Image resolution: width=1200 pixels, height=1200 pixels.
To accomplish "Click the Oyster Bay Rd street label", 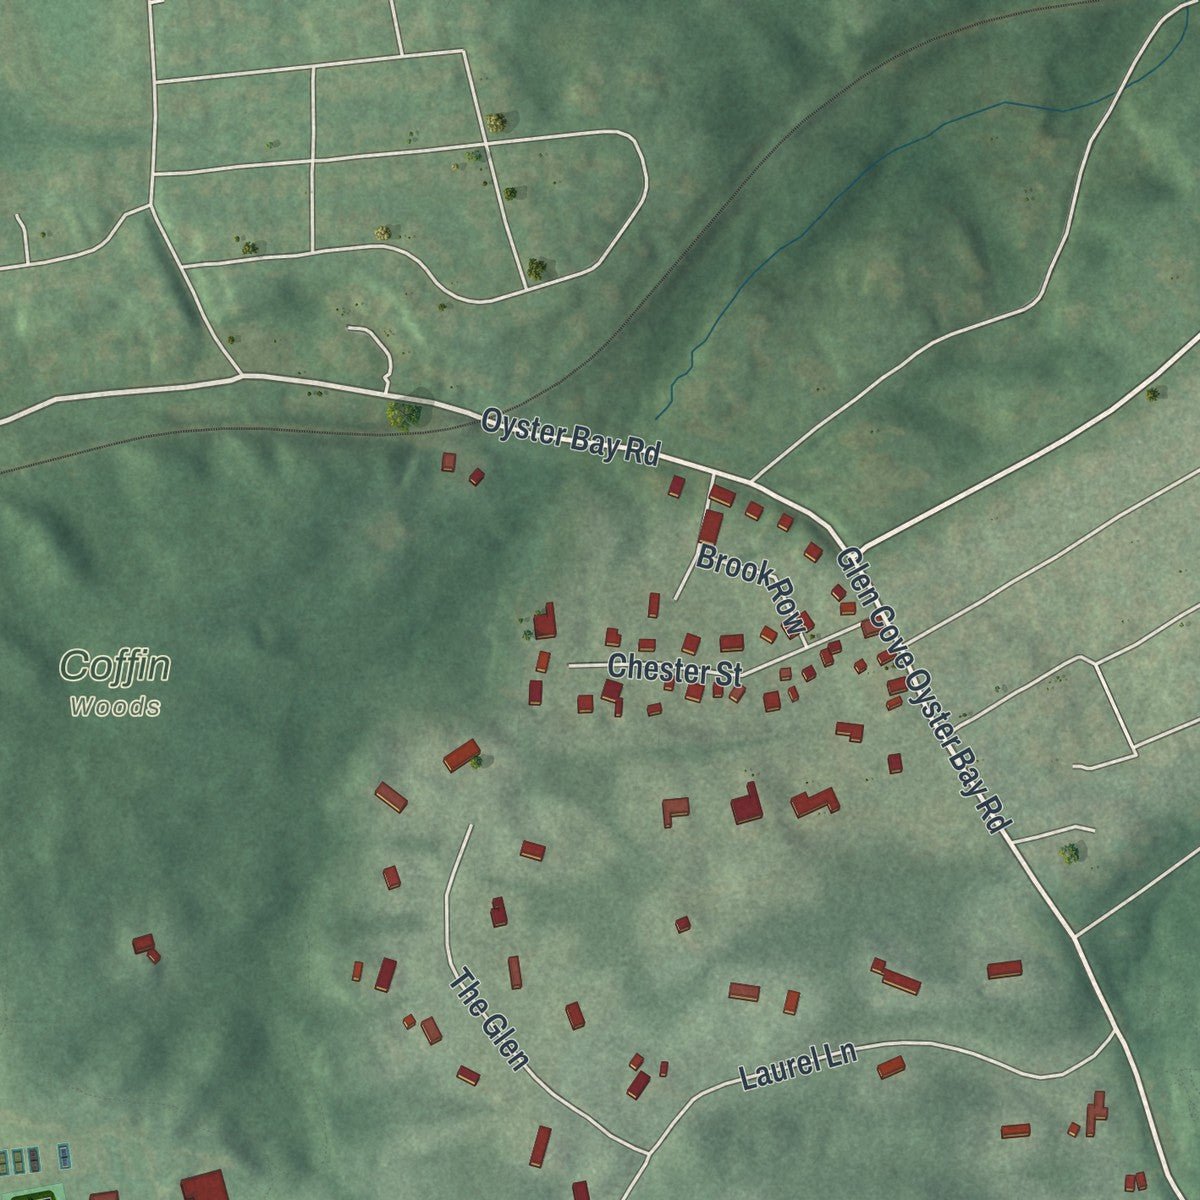I will (x=570, y=437).
